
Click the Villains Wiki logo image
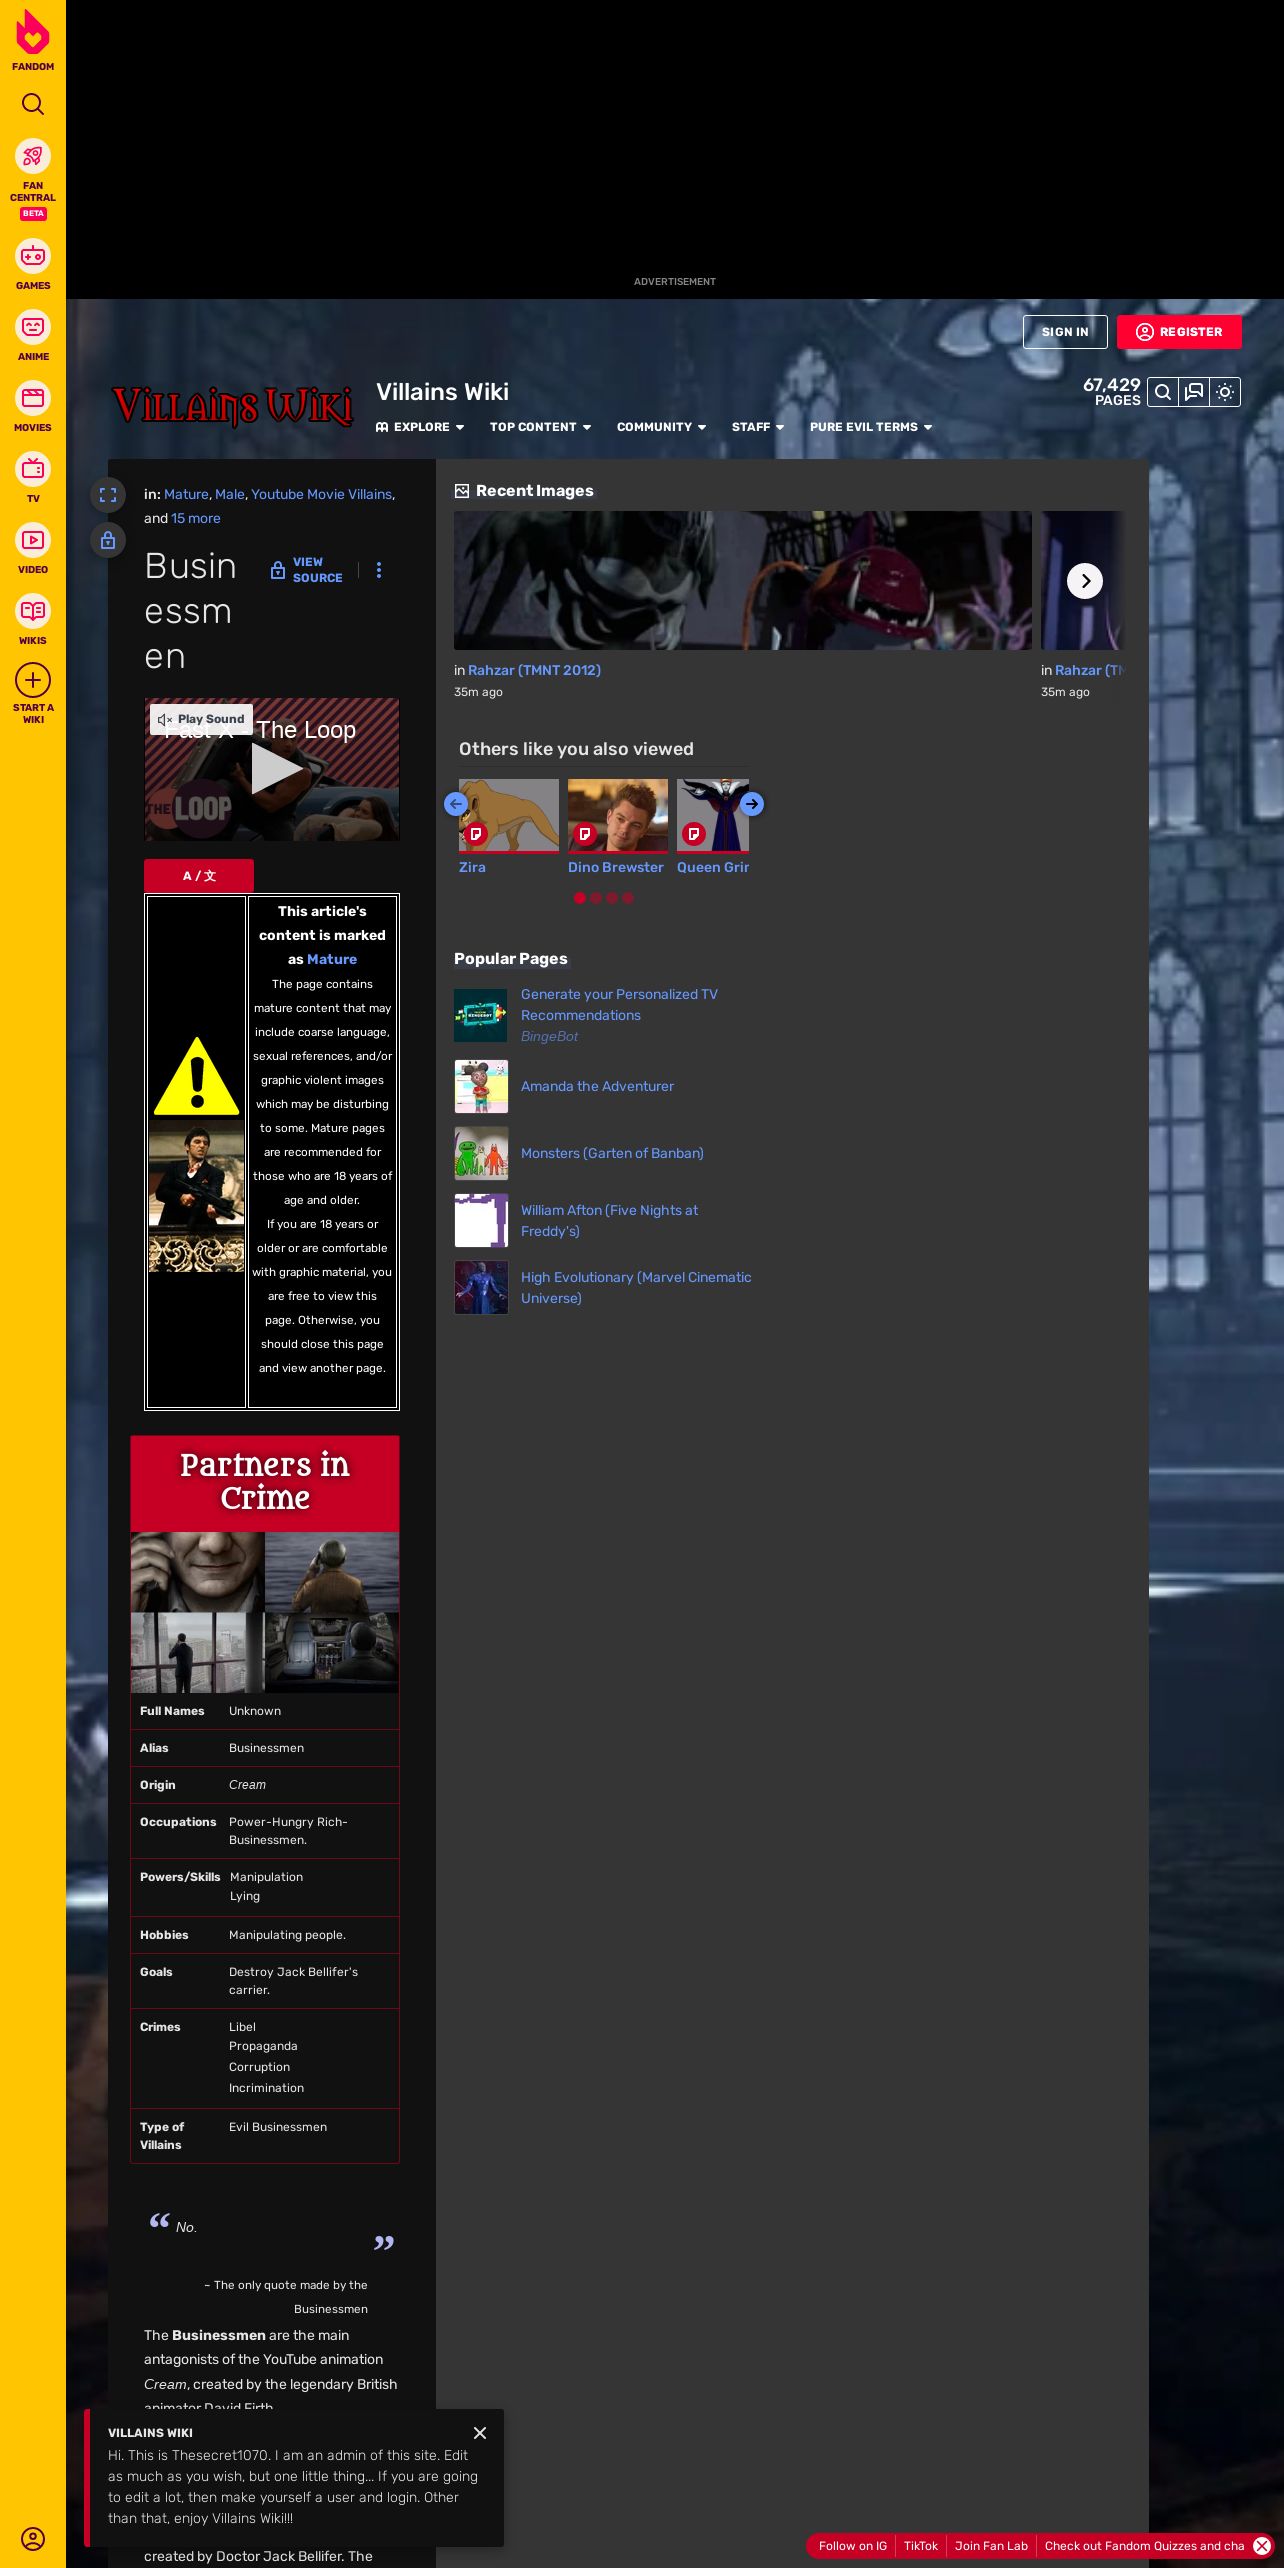(x=232, y=407)
